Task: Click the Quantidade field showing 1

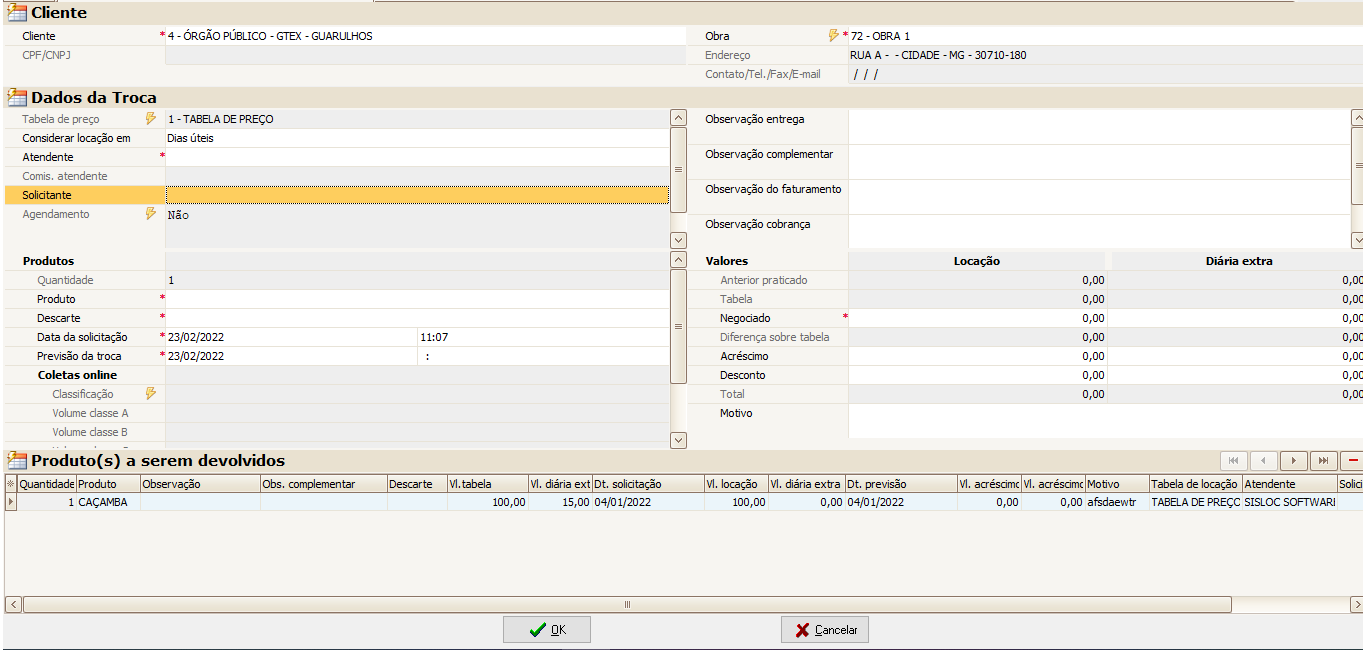Action: coord(417,280)
